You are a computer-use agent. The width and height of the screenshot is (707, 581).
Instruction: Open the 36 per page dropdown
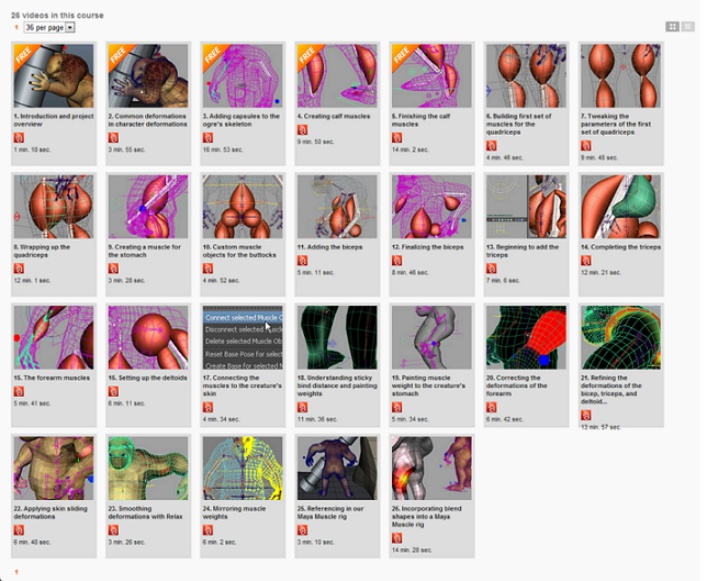coord(49,27)
